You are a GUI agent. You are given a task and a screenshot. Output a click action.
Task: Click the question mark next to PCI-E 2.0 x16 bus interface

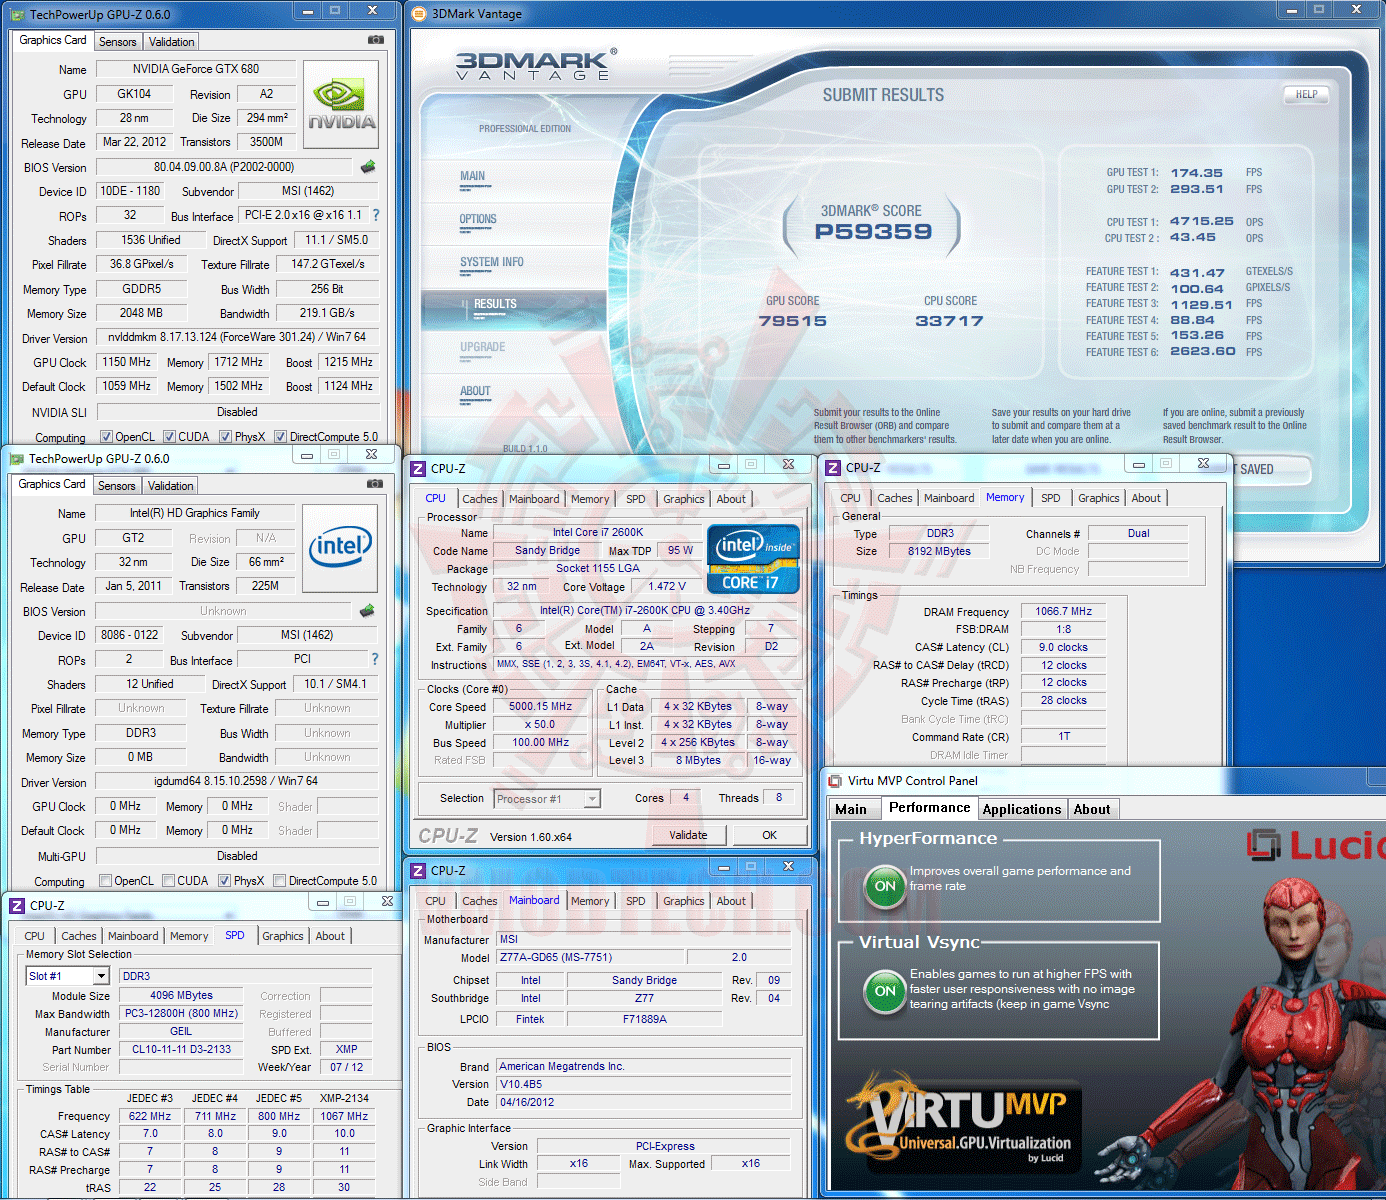pos(376,215)
